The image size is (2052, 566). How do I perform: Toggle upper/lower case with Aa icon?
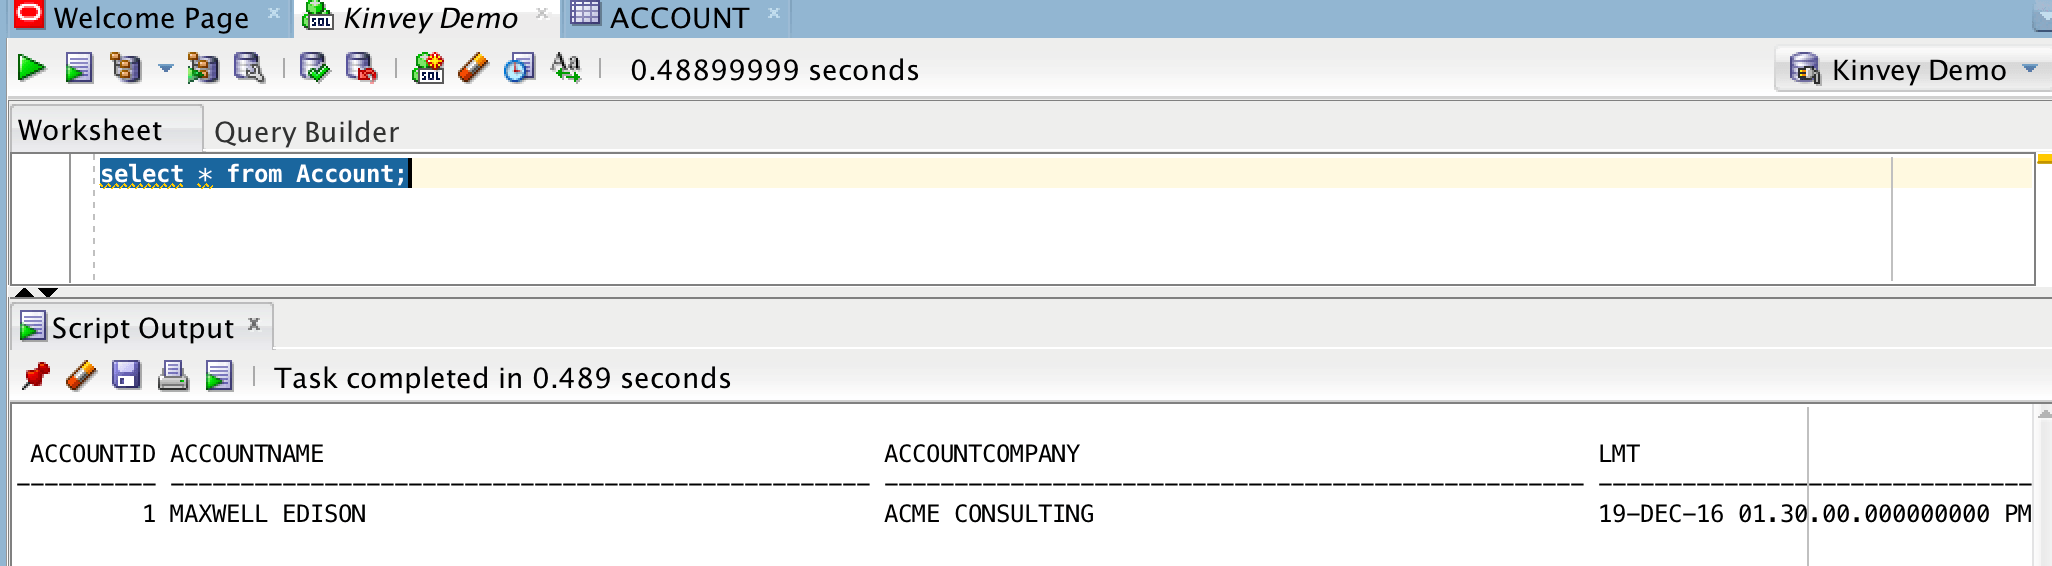(566, 68)
